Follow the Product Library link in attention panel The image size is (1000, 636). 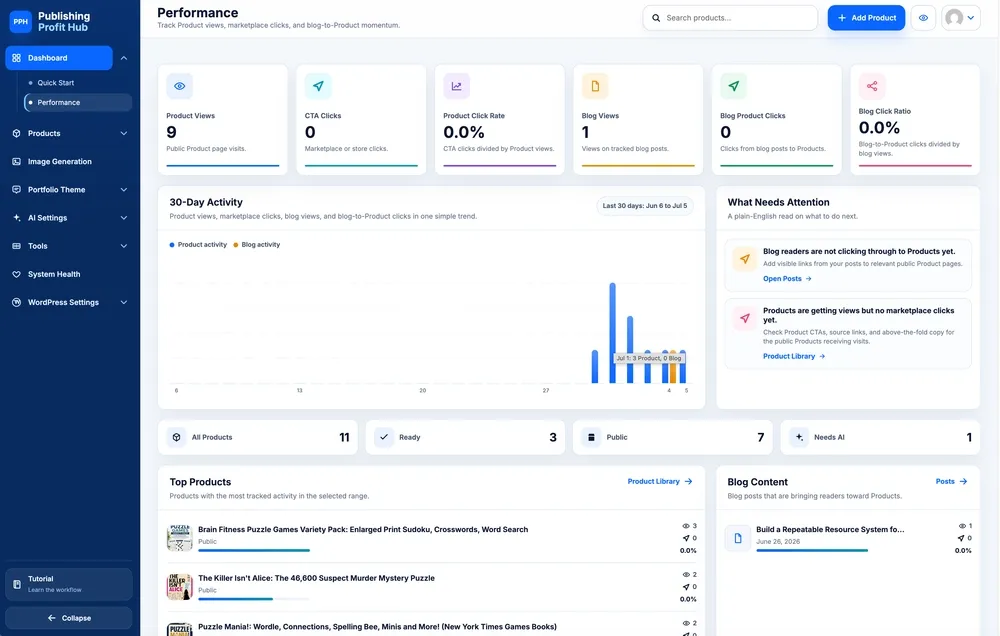click(x=794, y=357)
